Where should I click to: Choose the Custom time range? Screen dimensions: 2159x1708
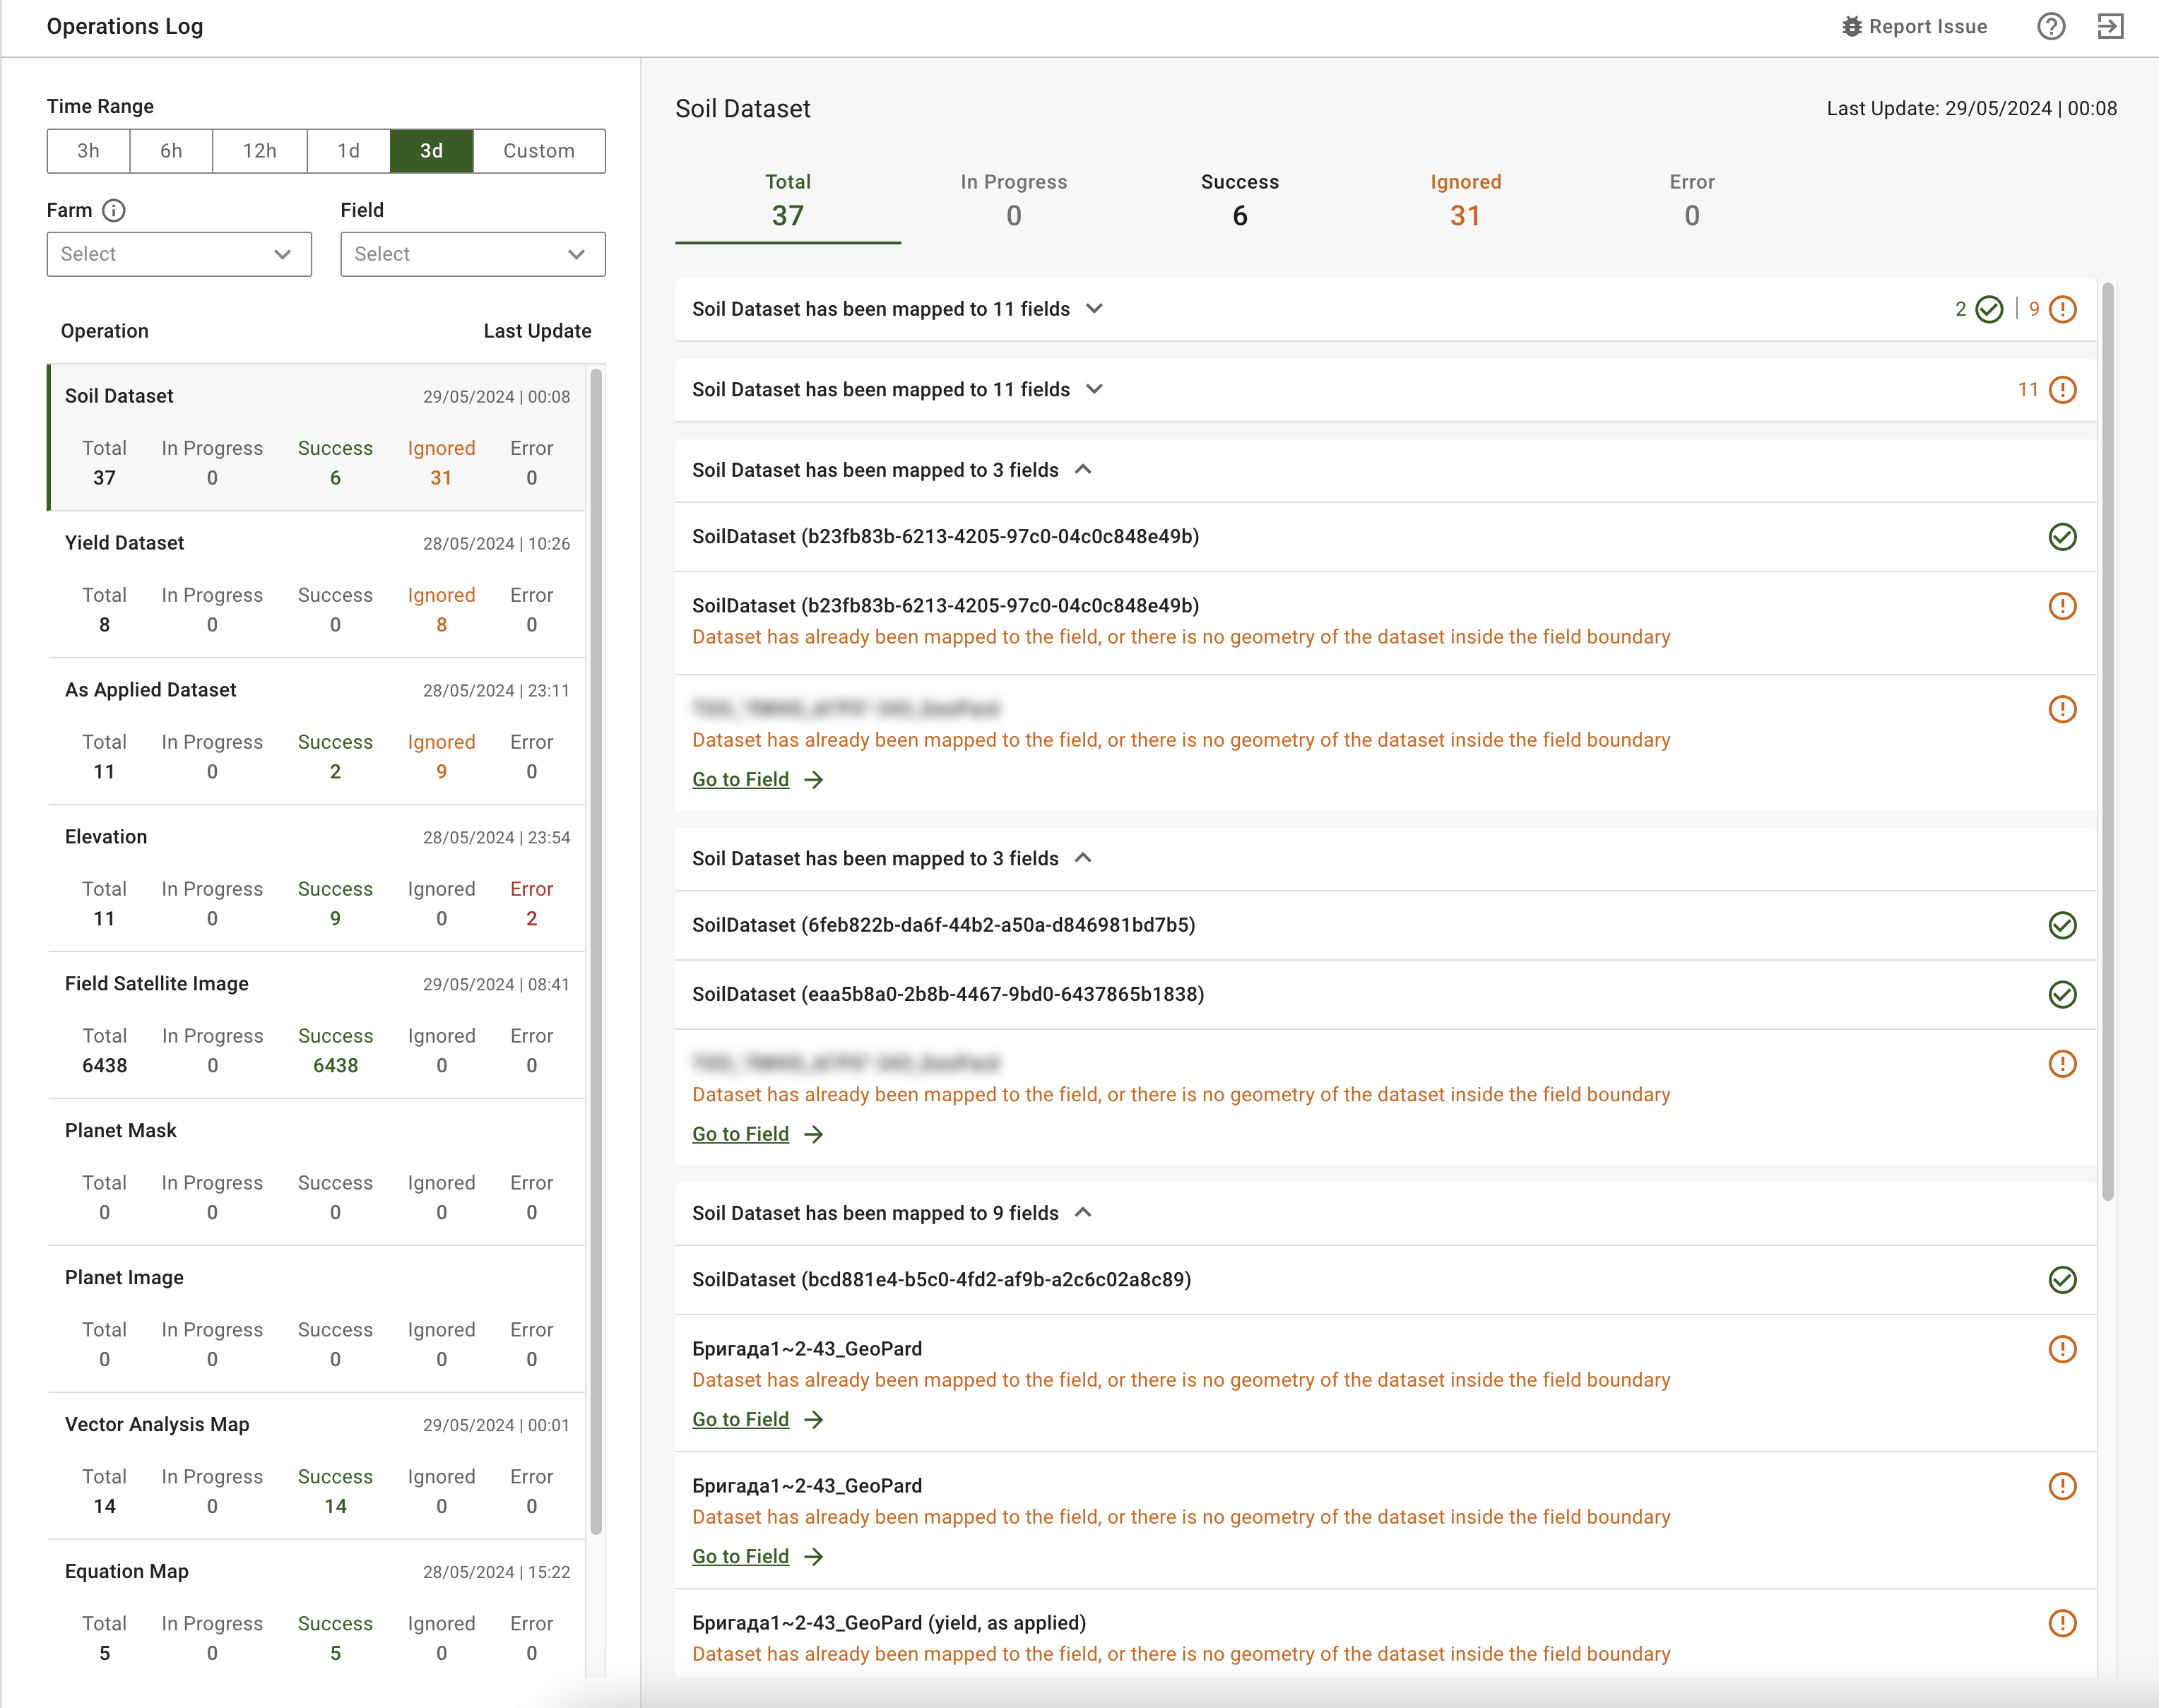538,151
